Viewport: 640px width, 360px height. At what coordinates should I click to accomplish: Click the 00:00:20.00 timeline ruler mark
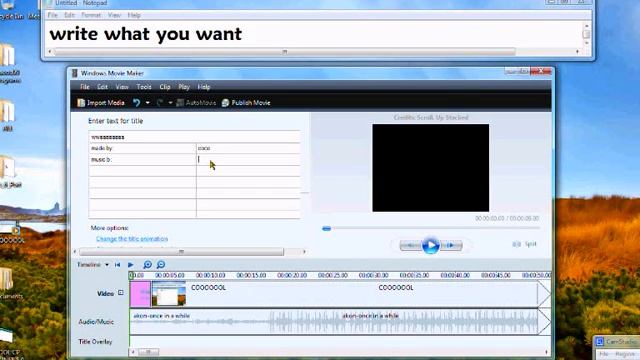point(292,276)
